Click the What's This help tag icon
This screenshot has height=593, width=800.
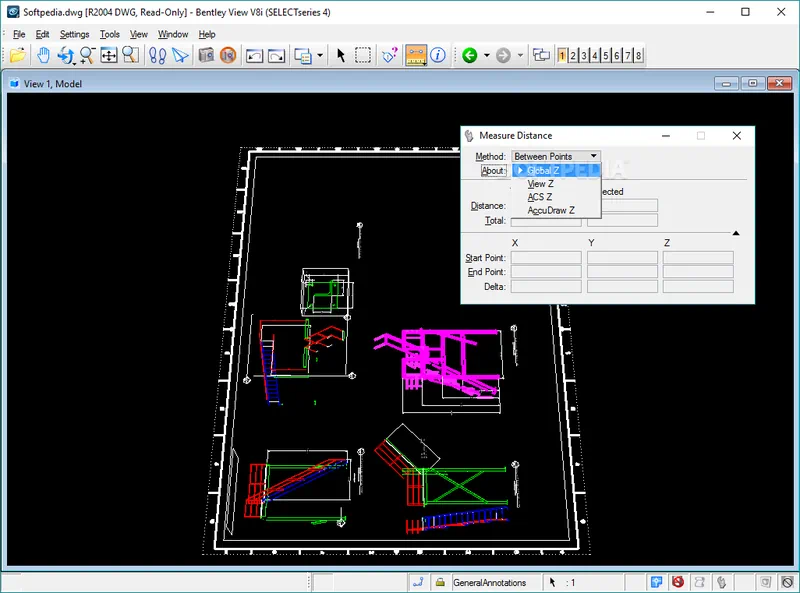(x=390, y=55)
